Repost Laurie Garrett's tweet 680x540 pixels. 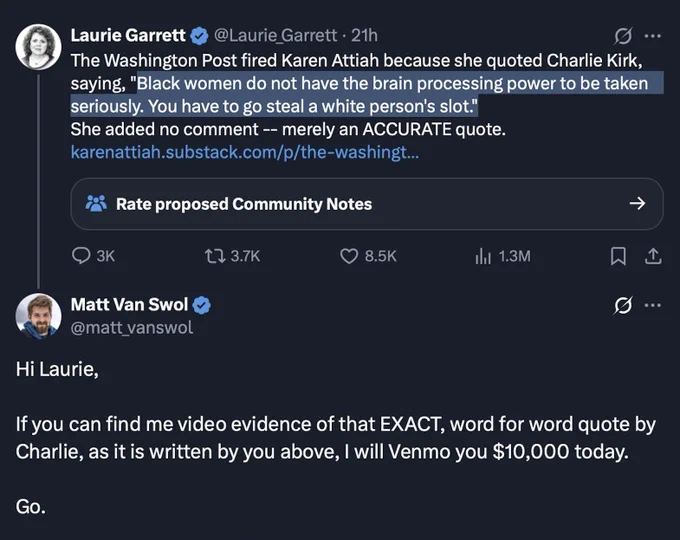[232, 256]
